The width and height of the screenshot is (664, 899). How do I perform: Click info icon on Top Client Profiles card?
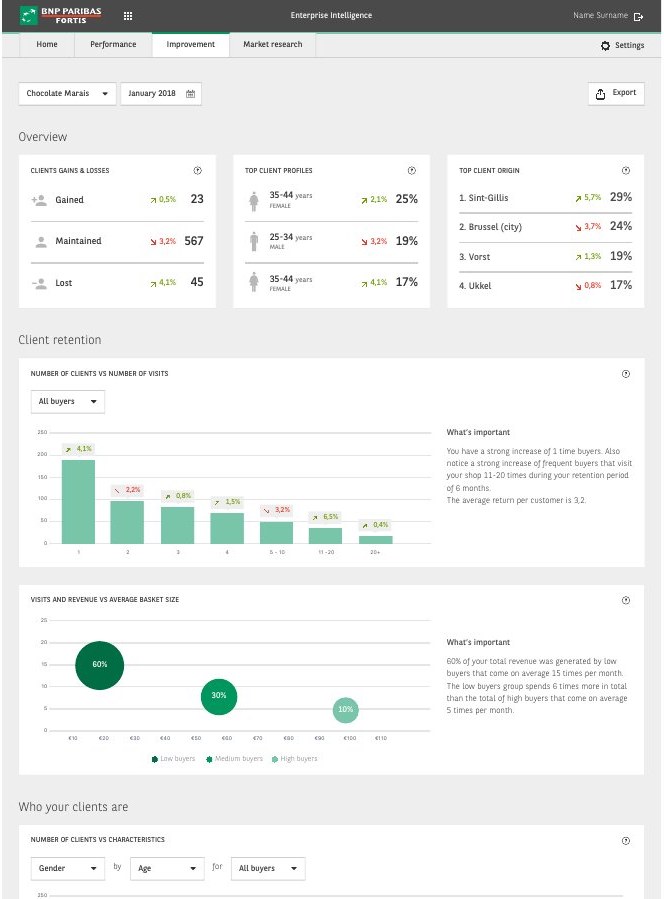412,170
